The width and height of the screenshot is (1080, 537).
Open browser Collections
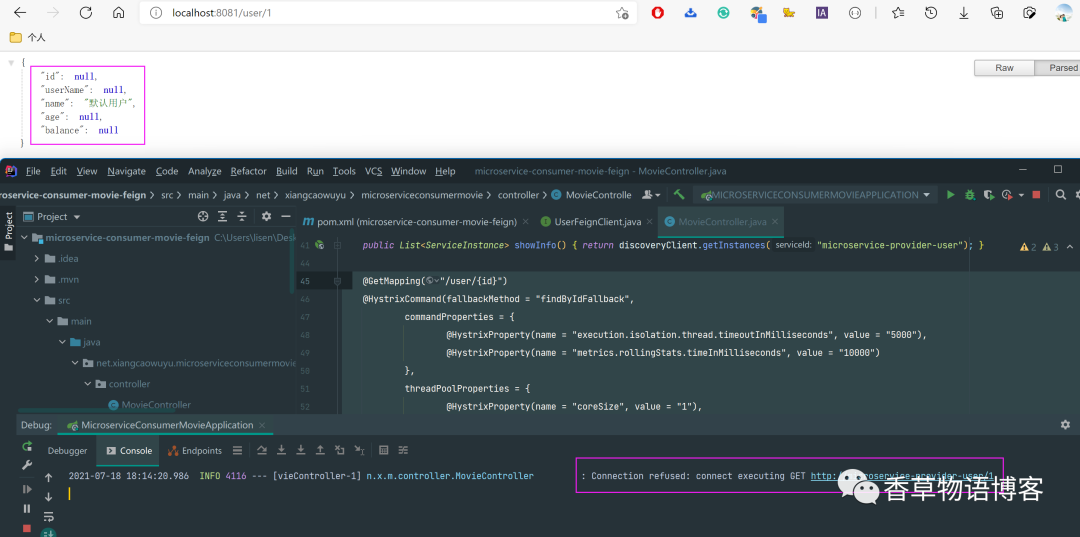[x=997, y=12]
